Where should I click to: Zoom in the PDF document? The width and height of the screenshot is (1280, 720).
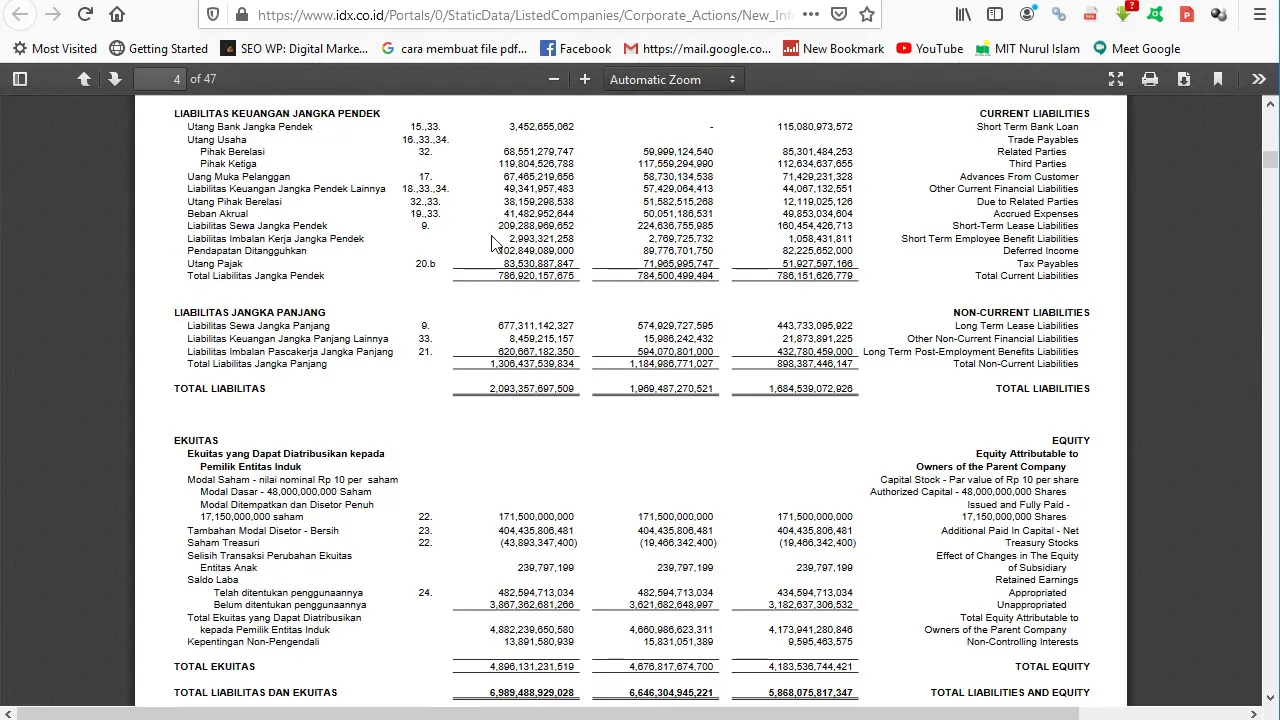[x=585, y=79]
